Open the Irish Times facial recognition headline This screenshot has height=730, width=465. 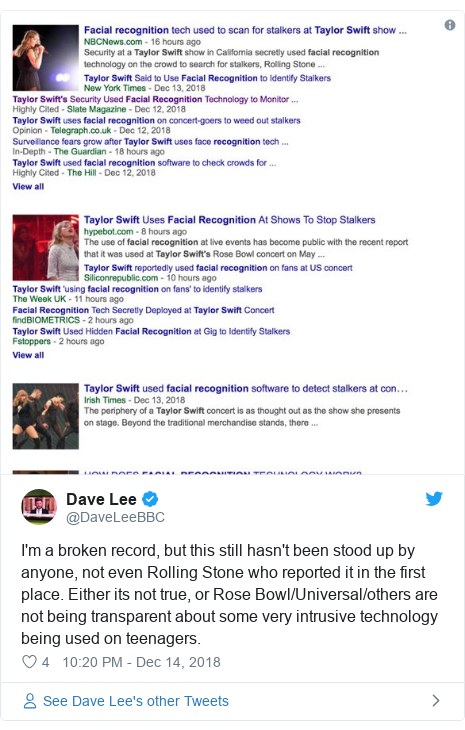point(246,388)
